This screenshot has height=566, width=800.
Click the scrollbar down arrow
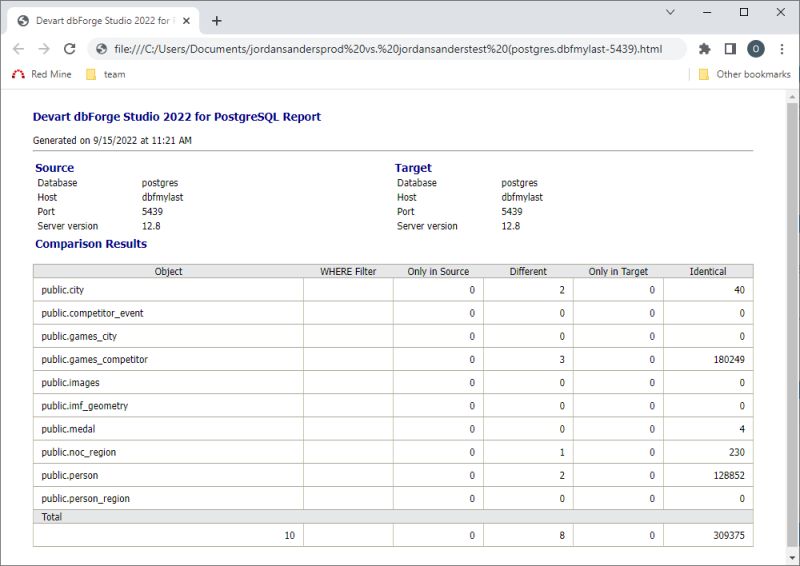pyautogui.click(x=792, y=558)
